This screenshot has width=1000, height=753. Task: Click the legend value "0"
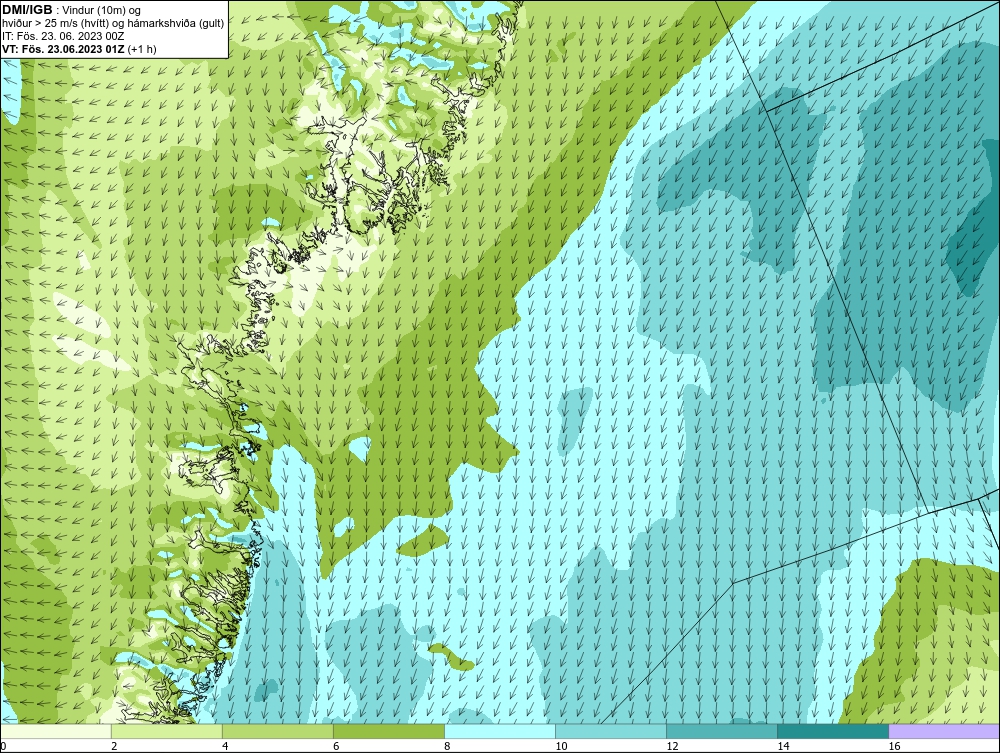click(x=4, y=747)
